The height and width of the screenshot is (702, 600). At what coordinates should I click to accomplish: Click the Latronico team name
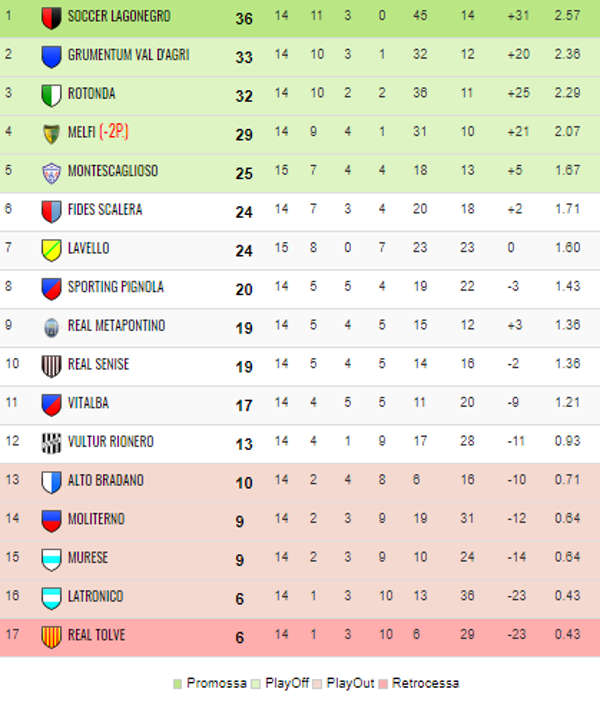click(95, 597)
